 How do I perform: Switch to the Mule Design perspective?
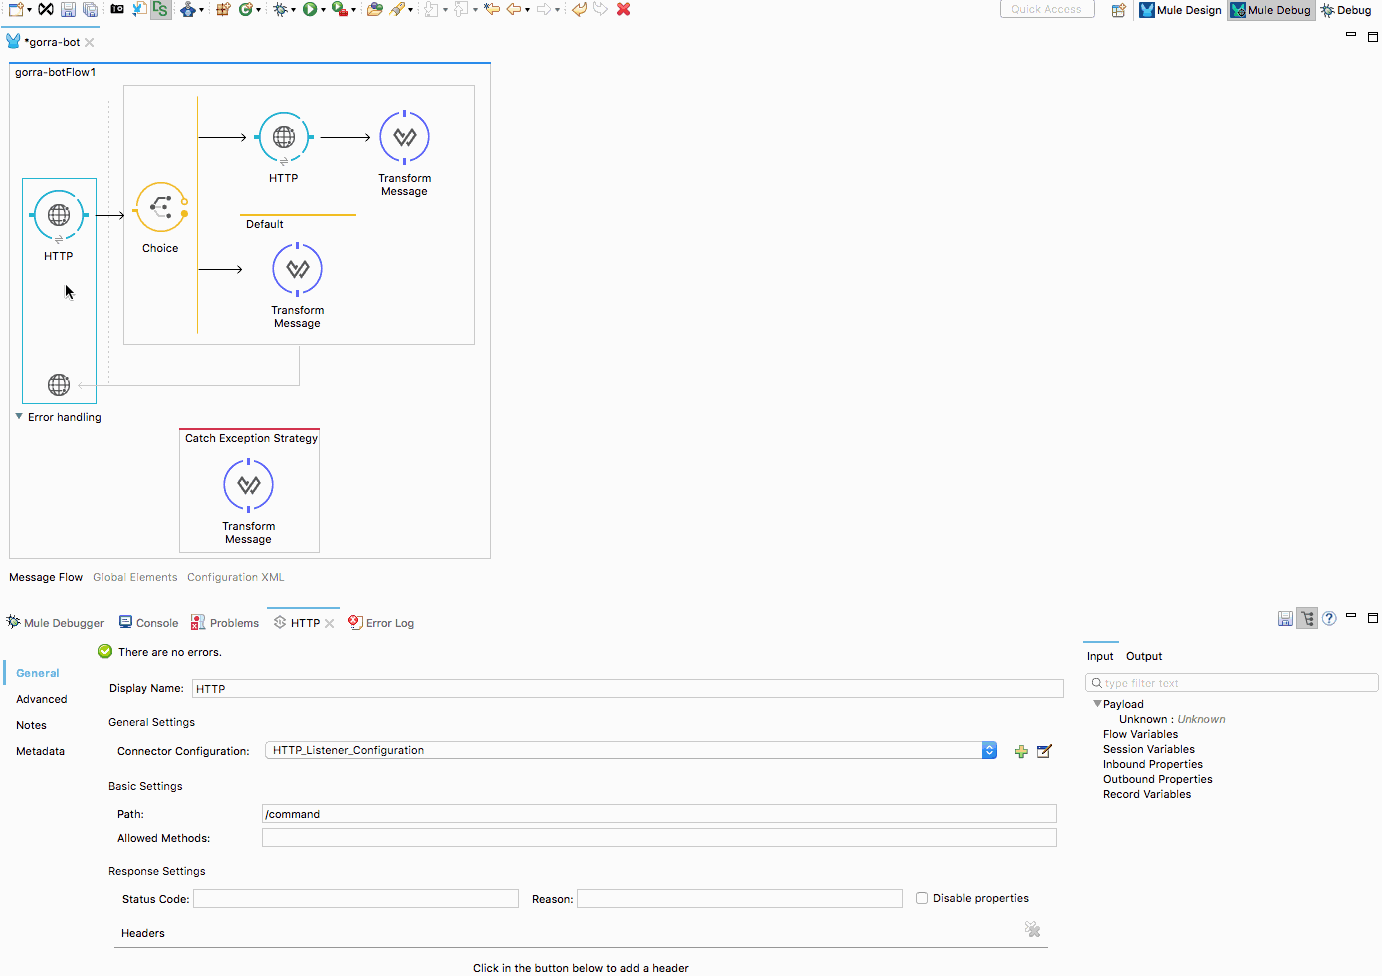tap(1180, 10)
